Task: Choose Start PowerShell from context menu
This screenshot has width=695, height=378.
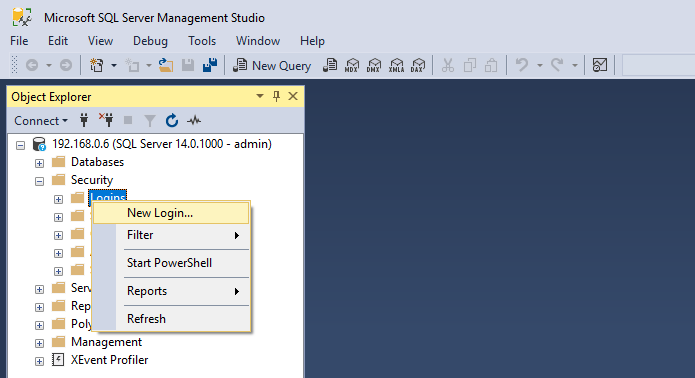Action: point(171,263)
